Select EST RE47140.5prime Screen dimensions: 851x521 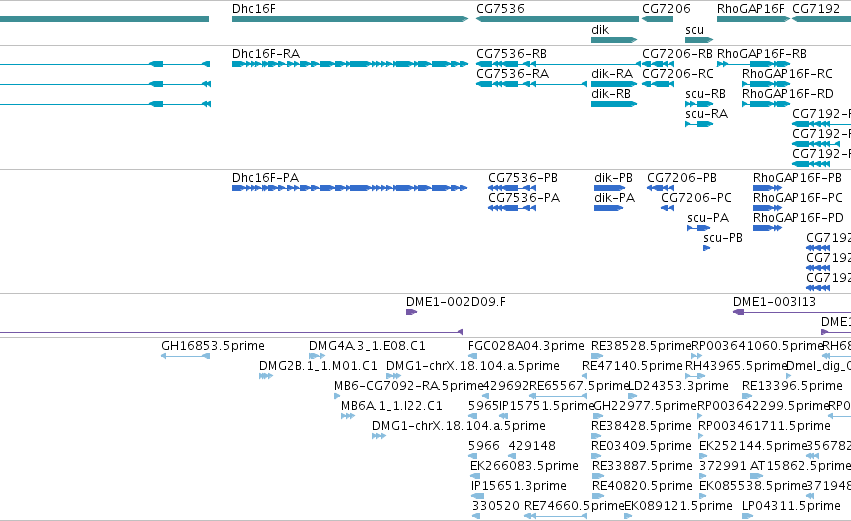pyautogui.click(x=585, y=376)
